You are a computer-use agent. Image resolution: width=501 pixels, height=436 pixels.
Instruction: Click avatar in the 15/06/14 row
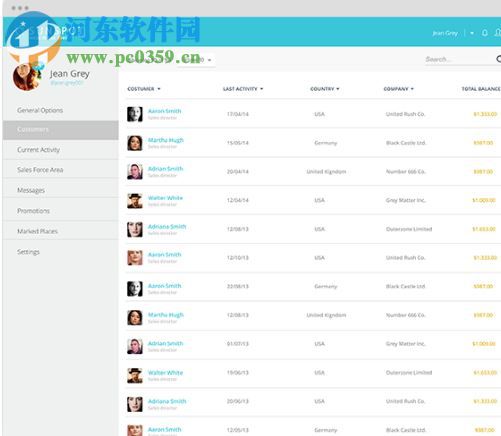[135, 143]
